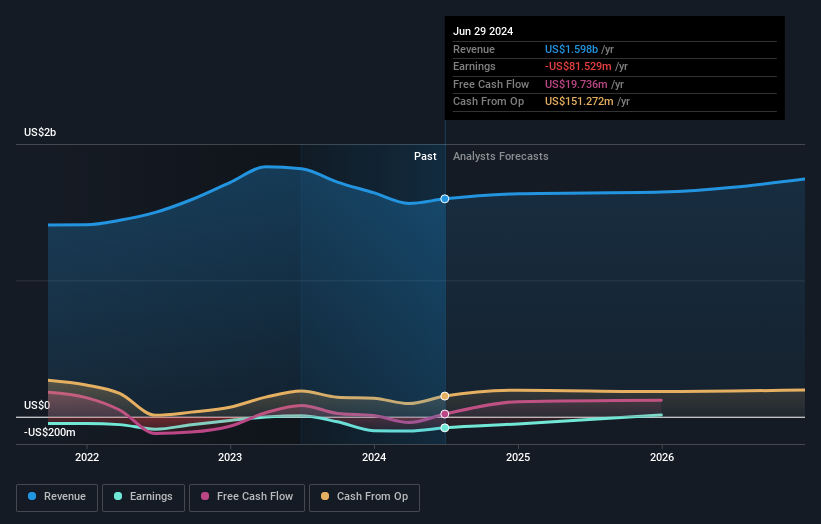821x524 pixels.
Task: Click the US$2b y-axis label
Action: 40,132
